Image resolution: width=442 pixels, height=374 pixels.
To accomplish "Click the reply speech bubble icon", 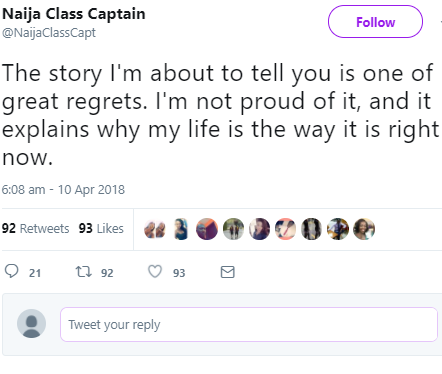I will [12, 271].
